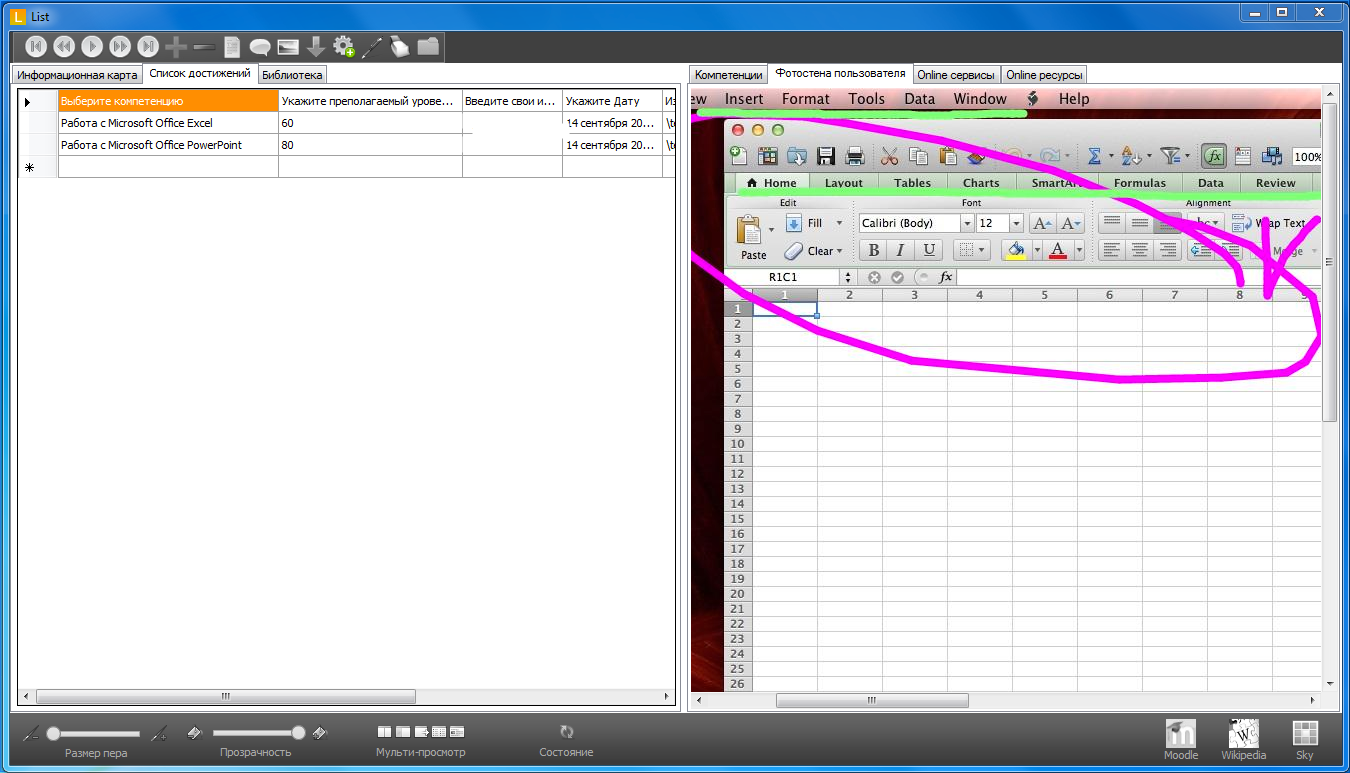Select the eraser tool in top toolbar
The height and width of the screenshot is (773, 1350).
400,46
